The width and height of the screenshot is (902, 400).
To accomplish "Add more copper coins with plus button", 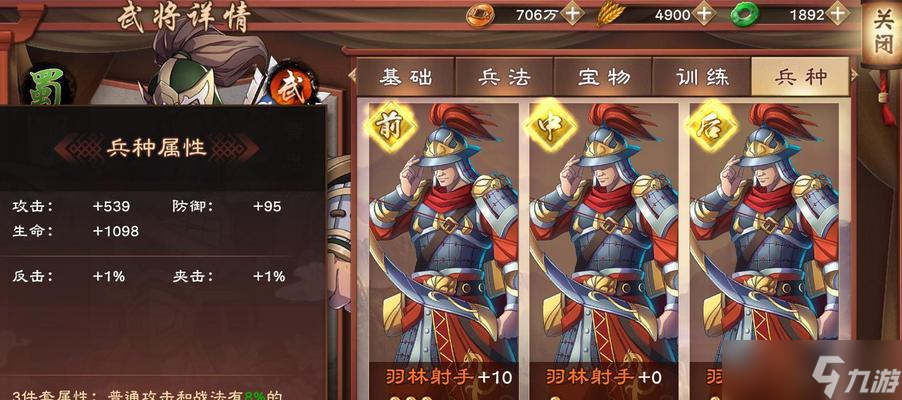I will pyautogui.click(x=572, y=14).
